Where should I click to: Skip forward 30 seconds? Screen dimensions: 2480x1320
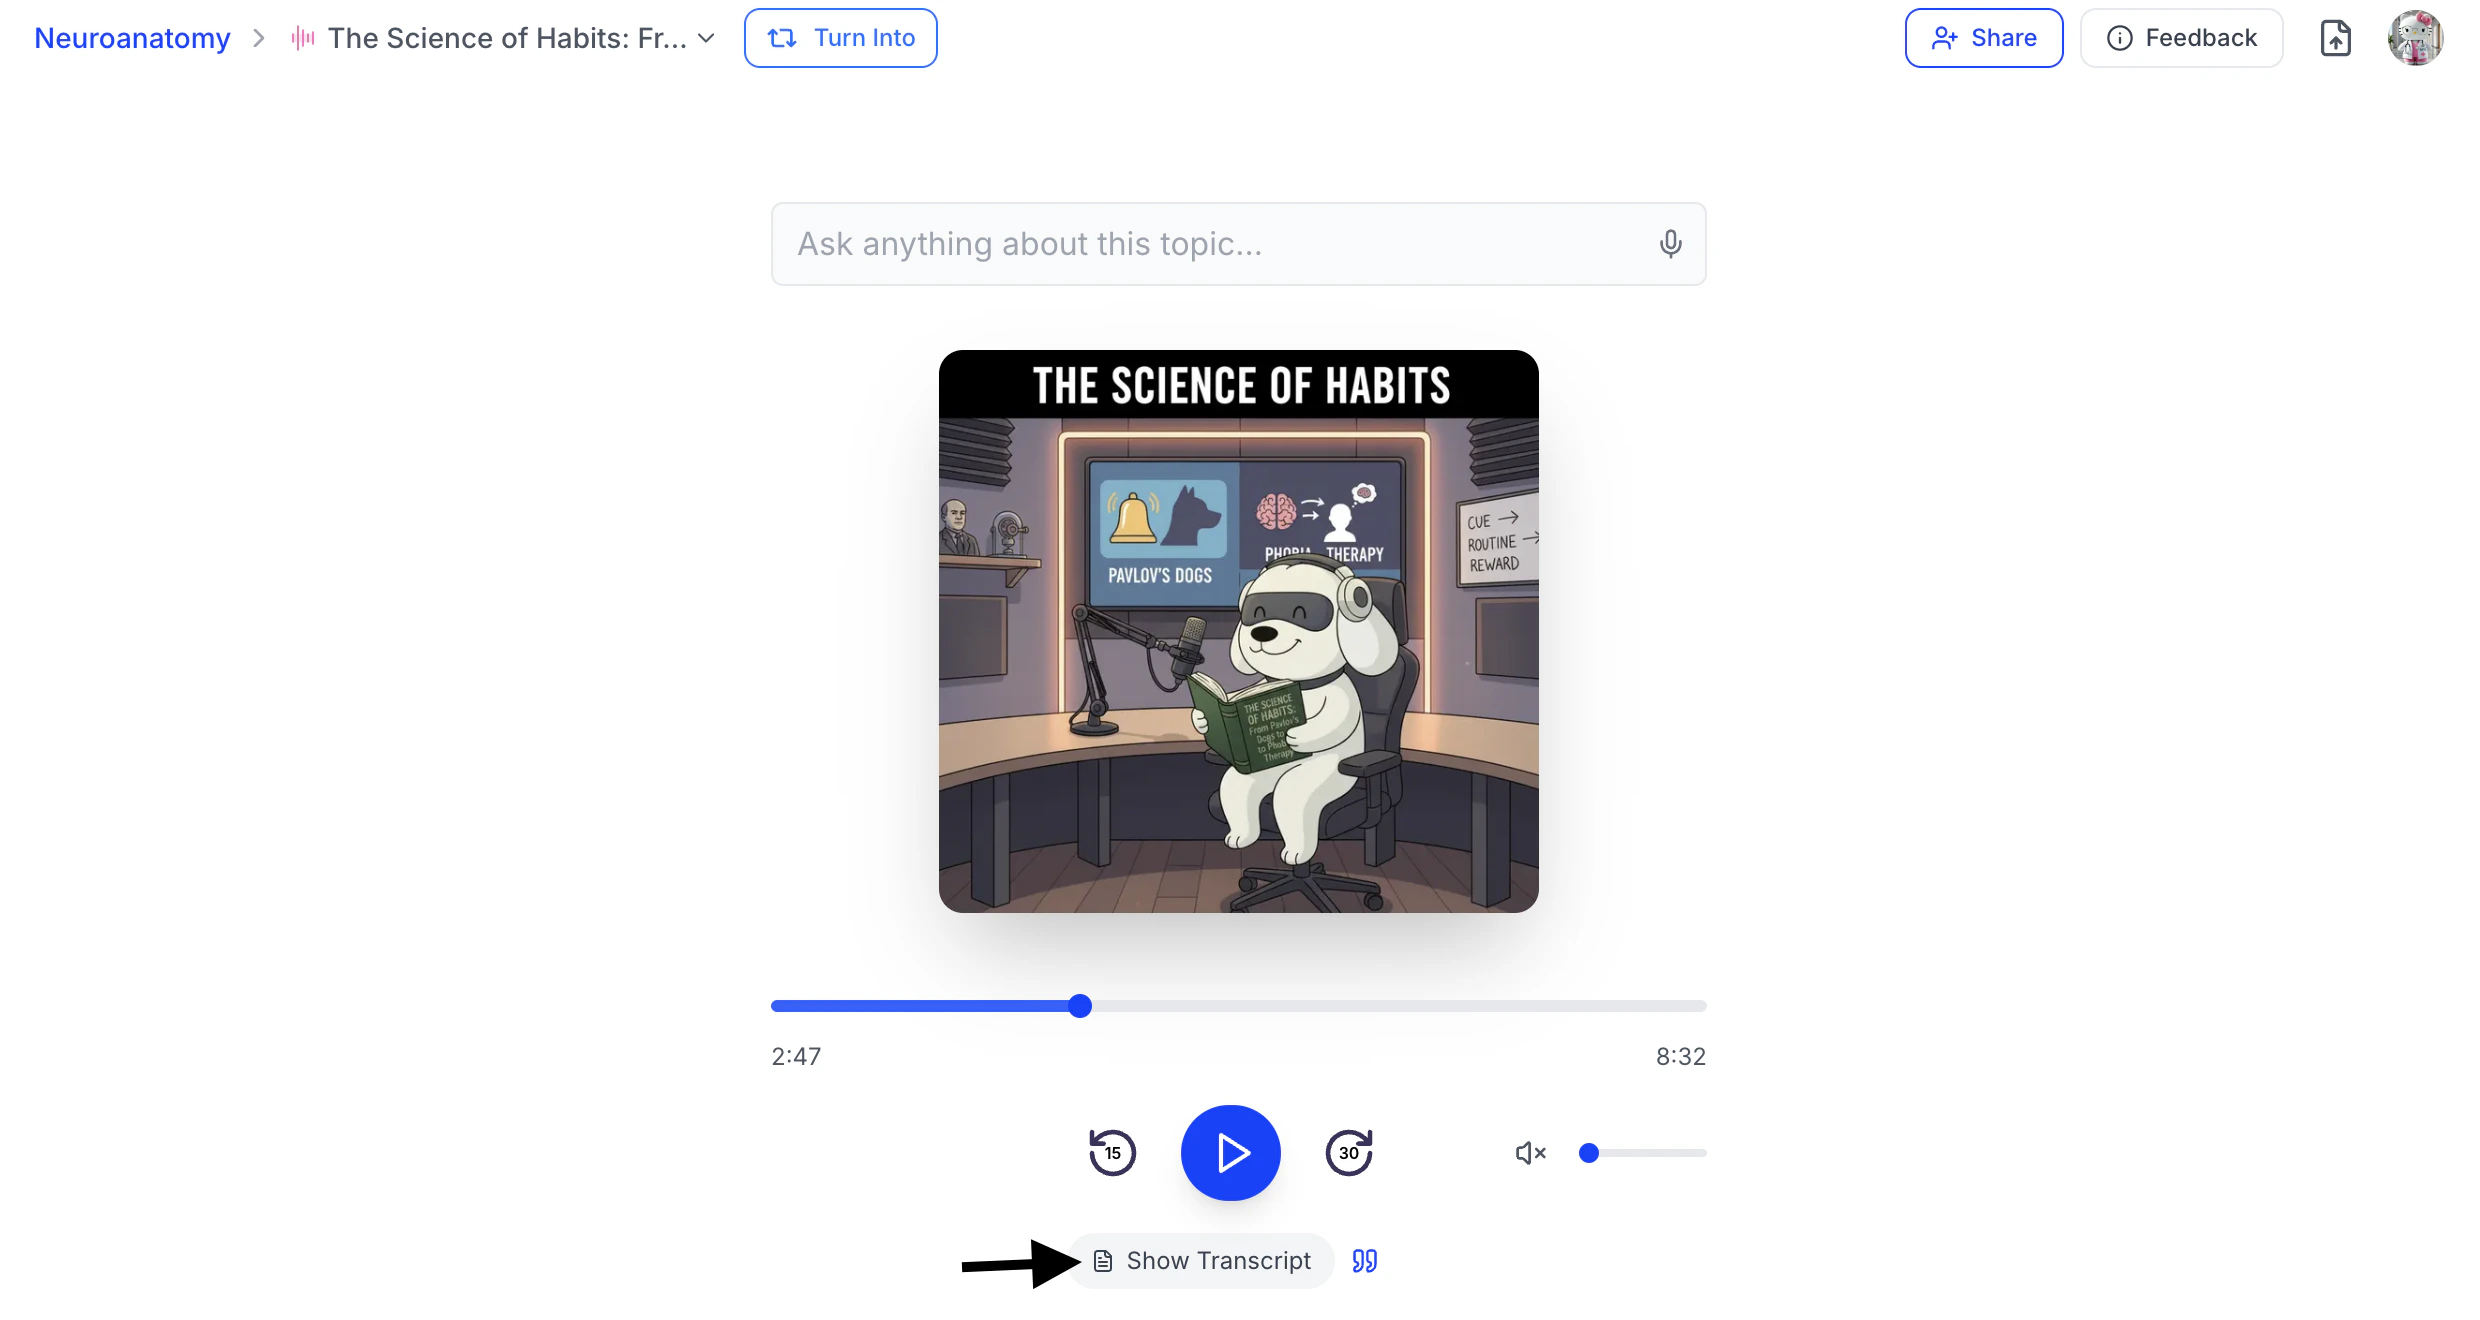point(1349,1153)
